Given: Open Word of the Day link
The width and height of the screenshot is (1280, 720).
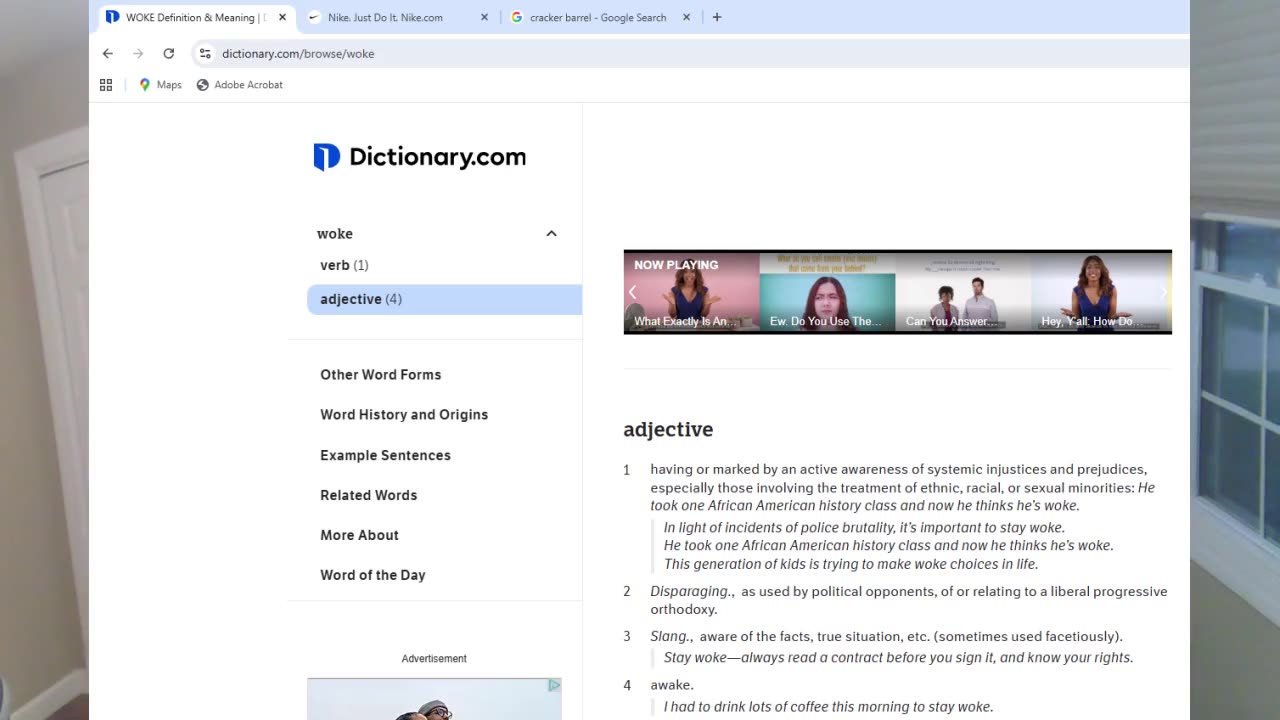Looking at the screenshot, I should (x=372, y=575).
